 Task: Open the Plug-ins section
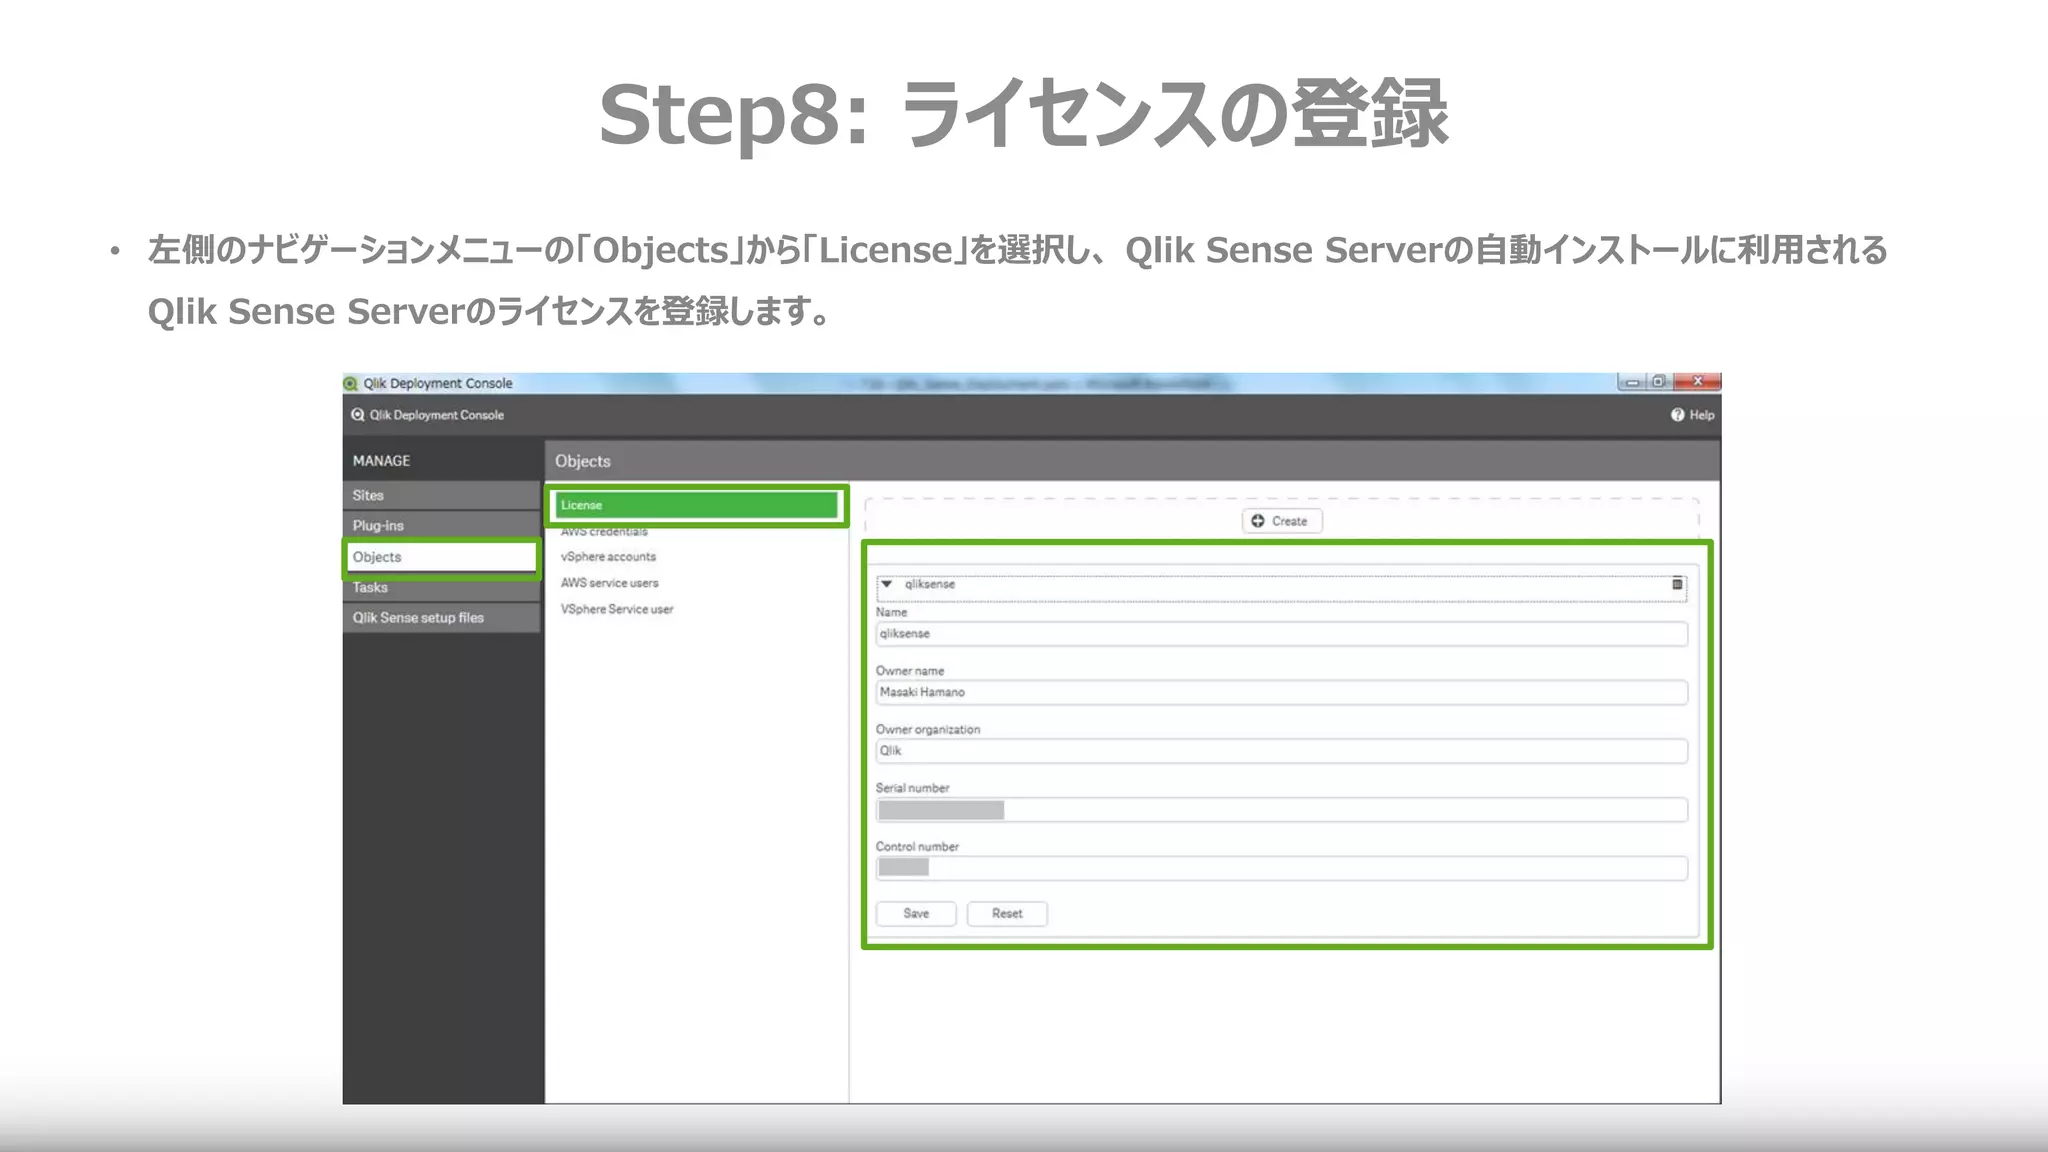pos(441,525)
